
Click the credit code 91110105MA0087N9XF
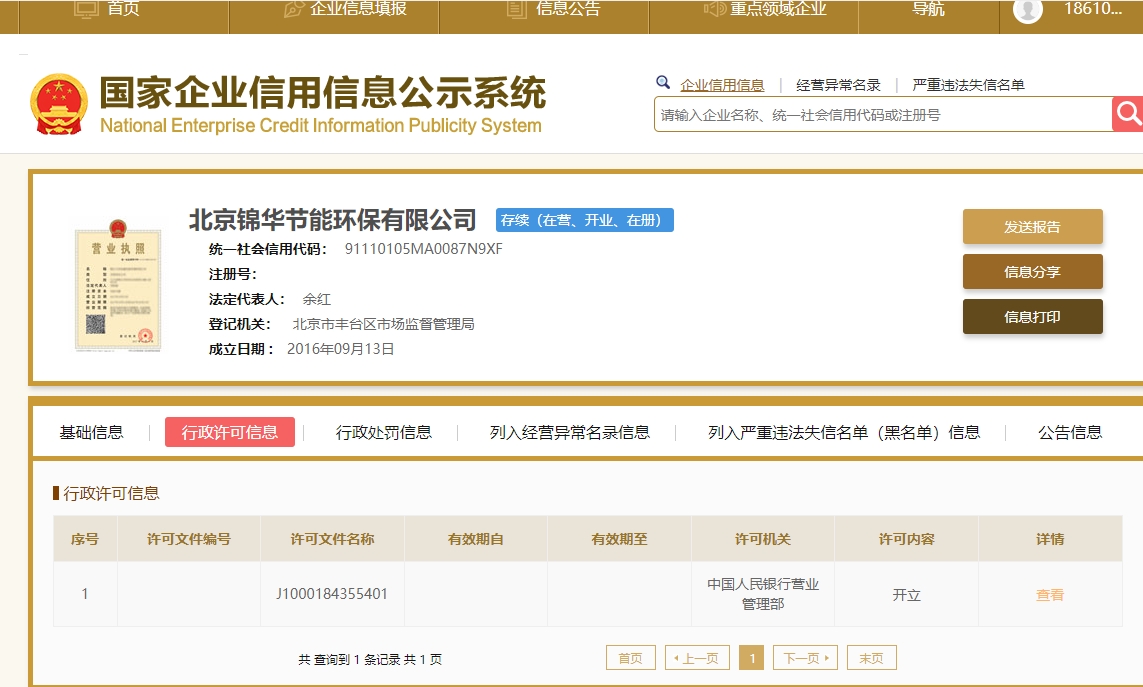424,249
